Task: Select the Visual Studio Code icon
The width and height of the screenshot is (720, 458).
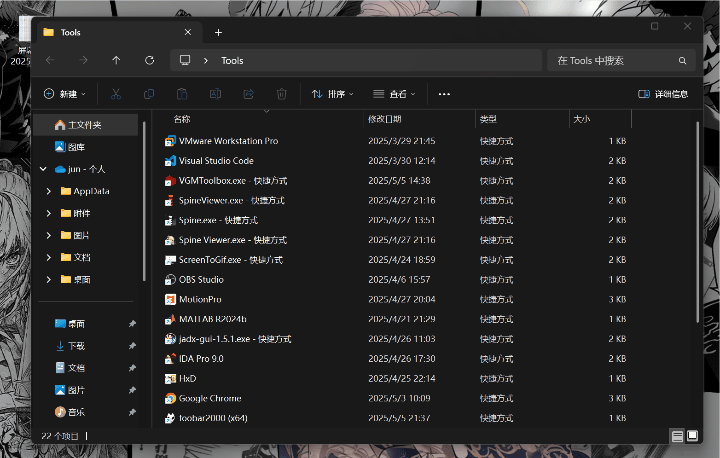Action: (170, 161)
